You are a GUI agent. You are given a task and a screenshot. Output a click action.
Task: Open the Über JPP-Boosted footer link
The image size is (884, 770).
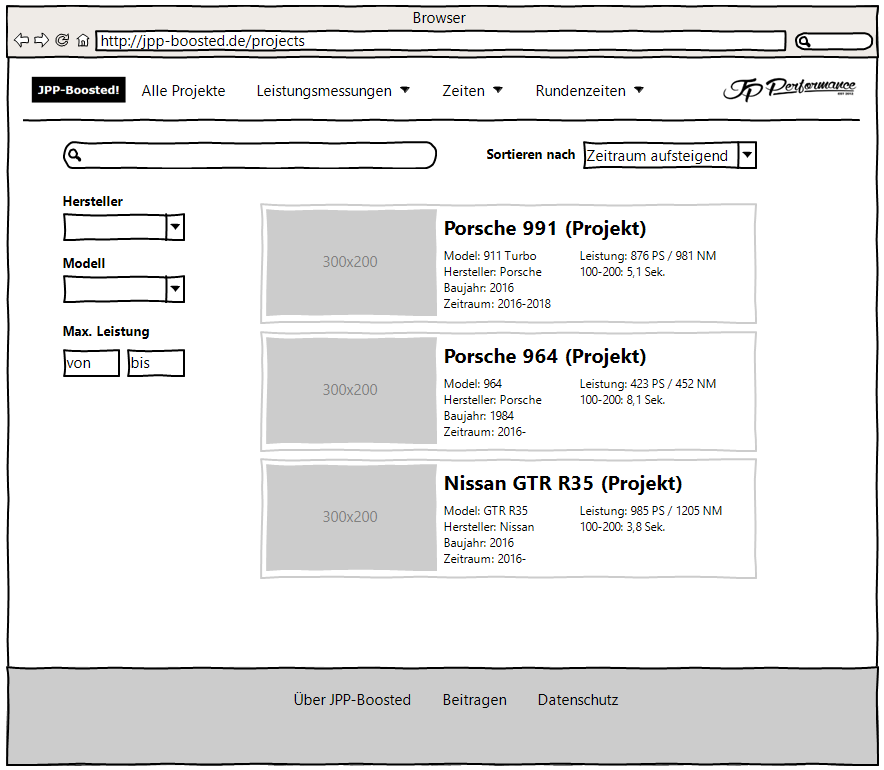coord(352,700)
